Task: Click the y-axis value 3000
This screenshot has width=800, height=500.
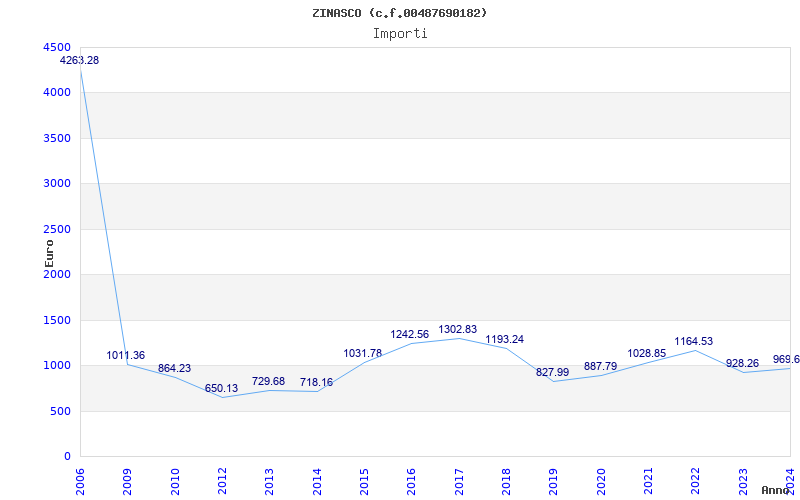Action: (x=57, y=183)
